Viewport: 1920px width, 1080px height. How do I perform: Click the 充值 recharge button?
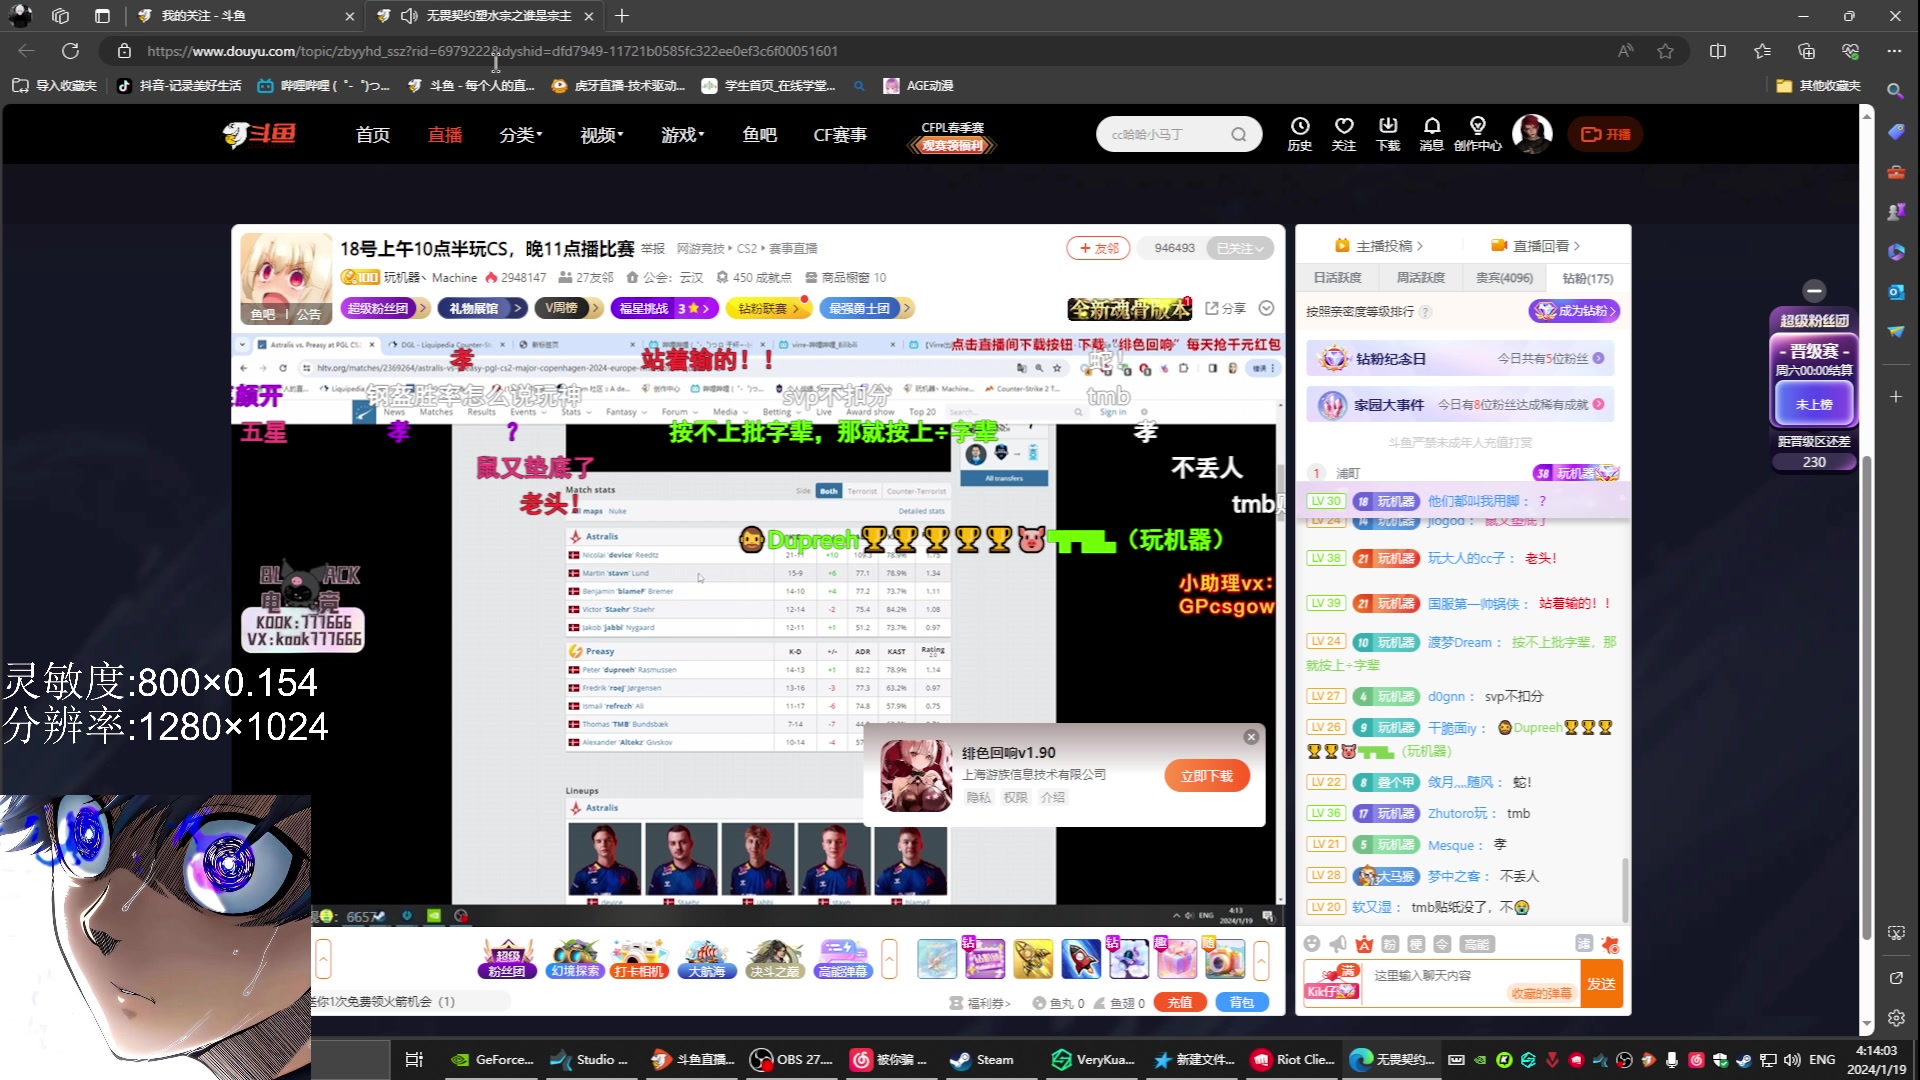pyautogui.click(x=1180, y=1002)
